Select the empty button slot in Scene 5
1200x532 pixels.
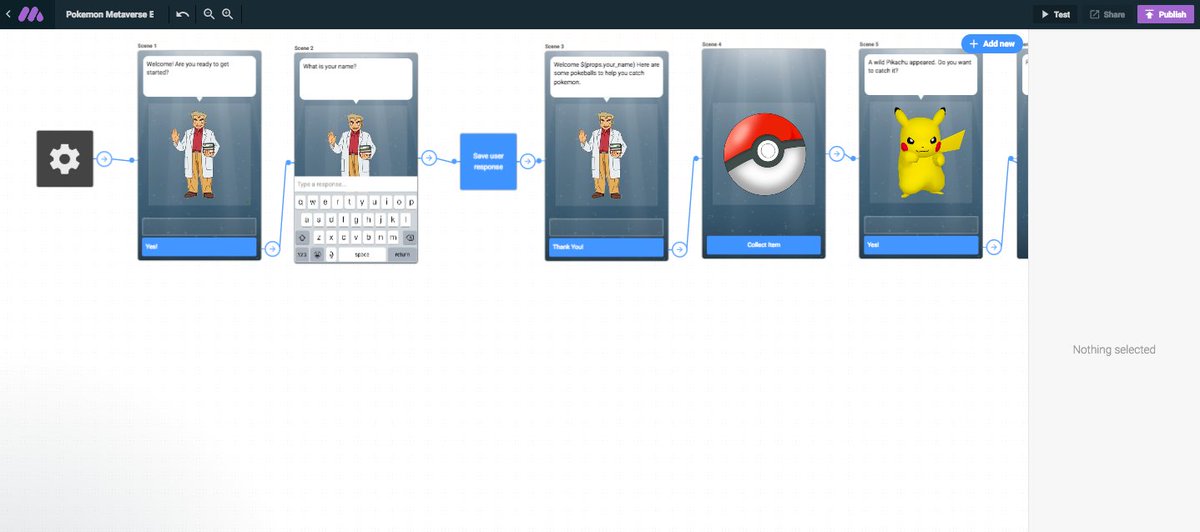[x=920, y=225]
